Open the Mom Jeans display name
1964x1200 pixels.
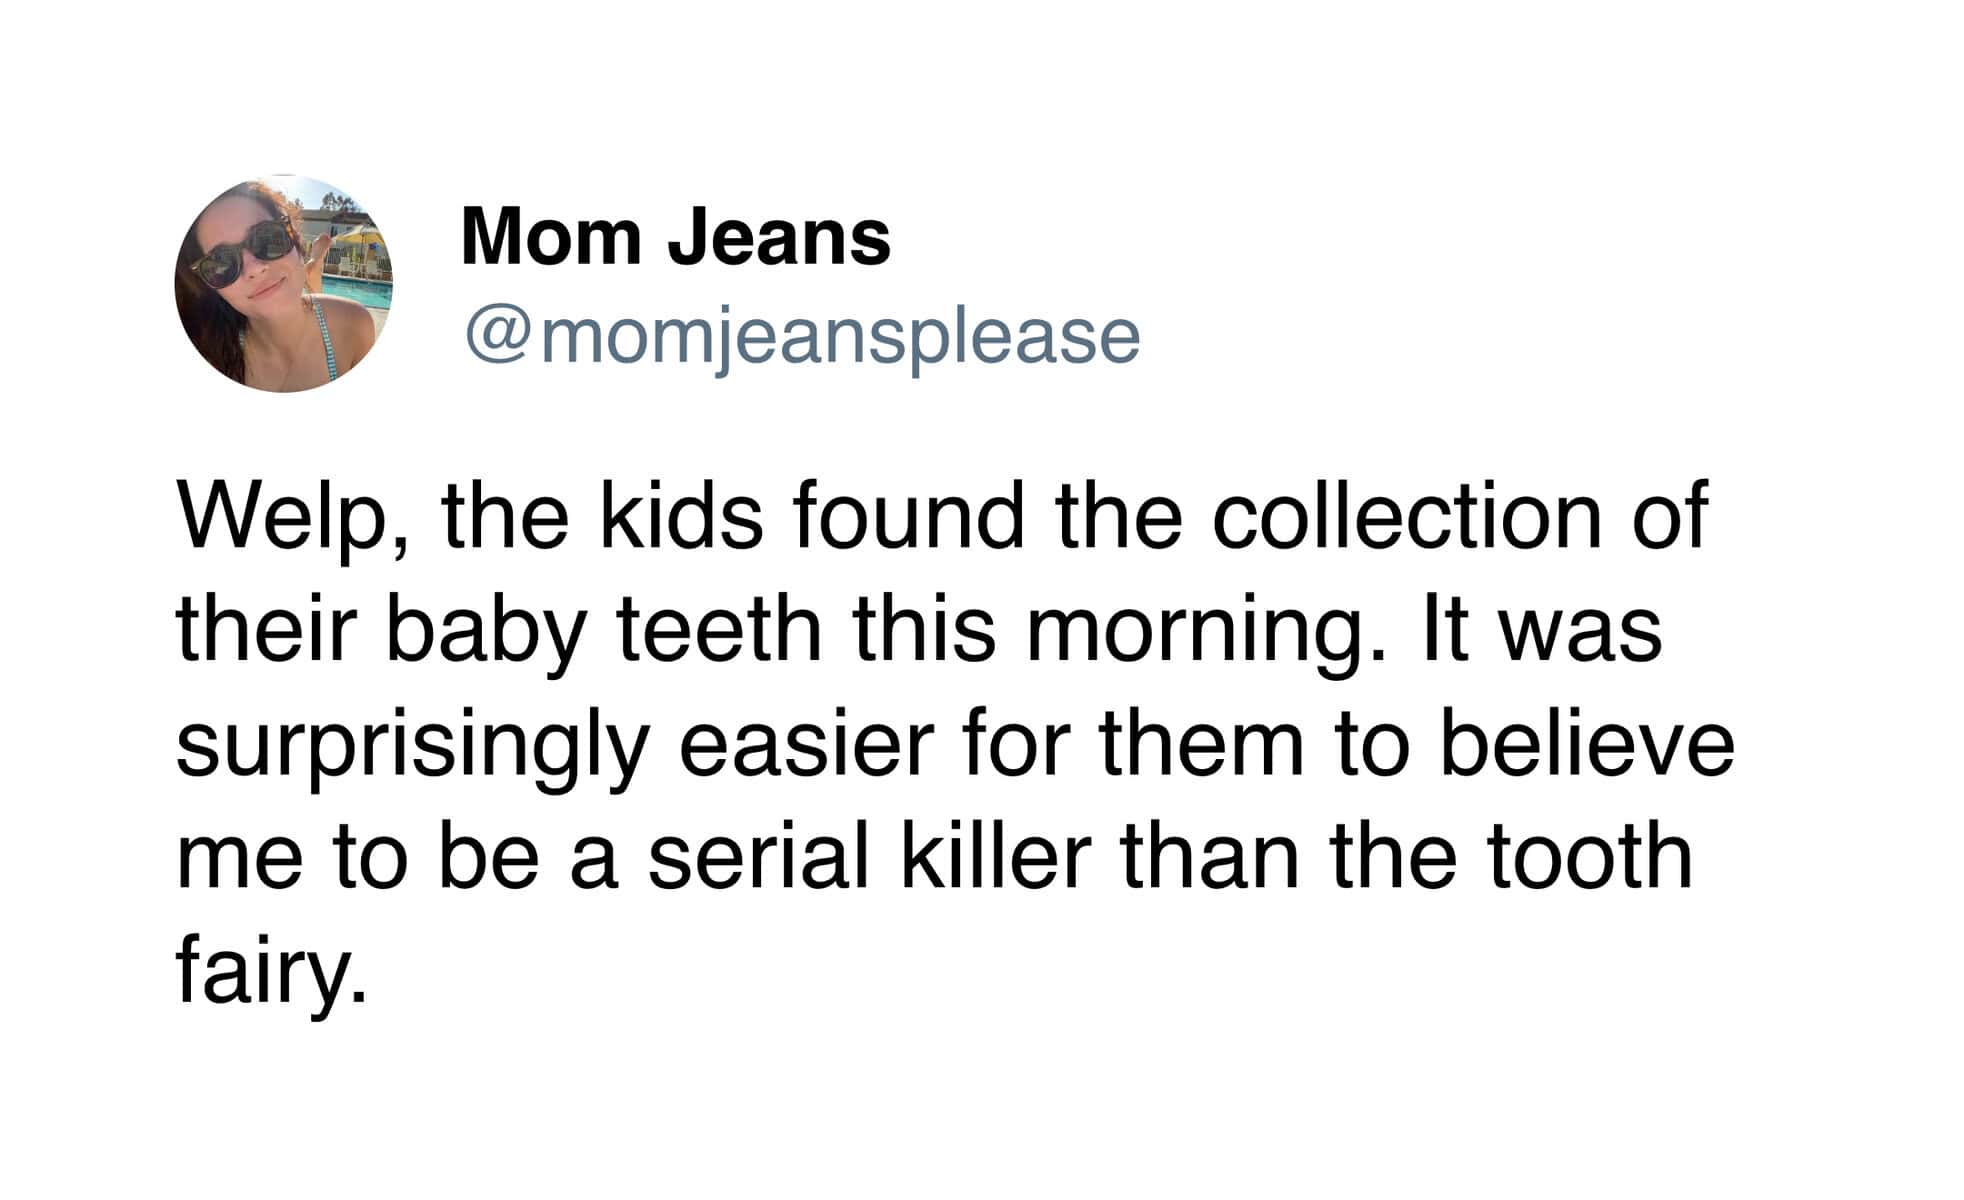coord(675,238)
